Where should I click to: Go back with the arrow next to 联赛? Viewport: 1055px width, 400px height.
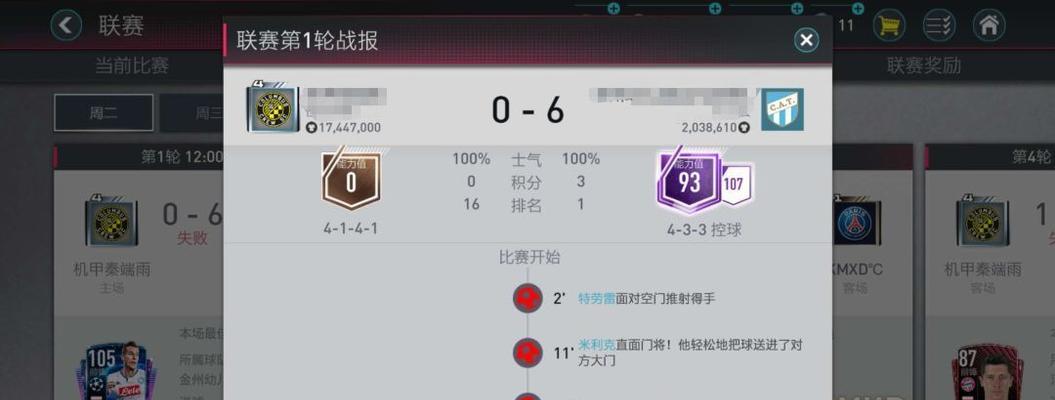(x=66, y=26)
